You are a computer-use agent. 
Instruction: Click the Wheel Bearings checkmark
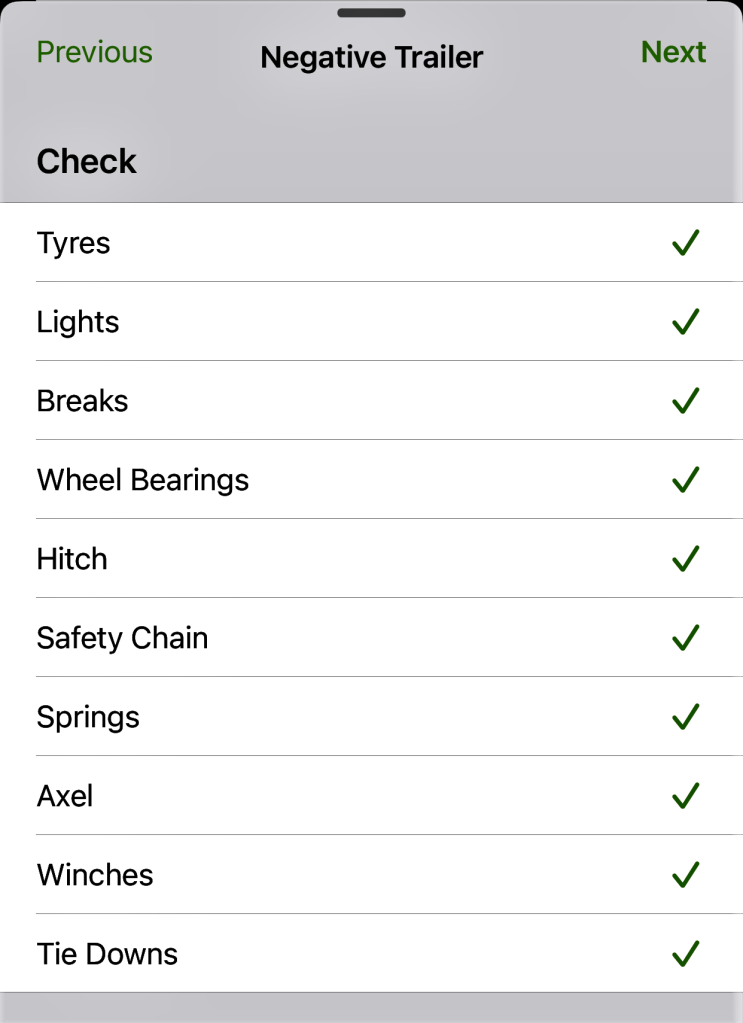685,480
